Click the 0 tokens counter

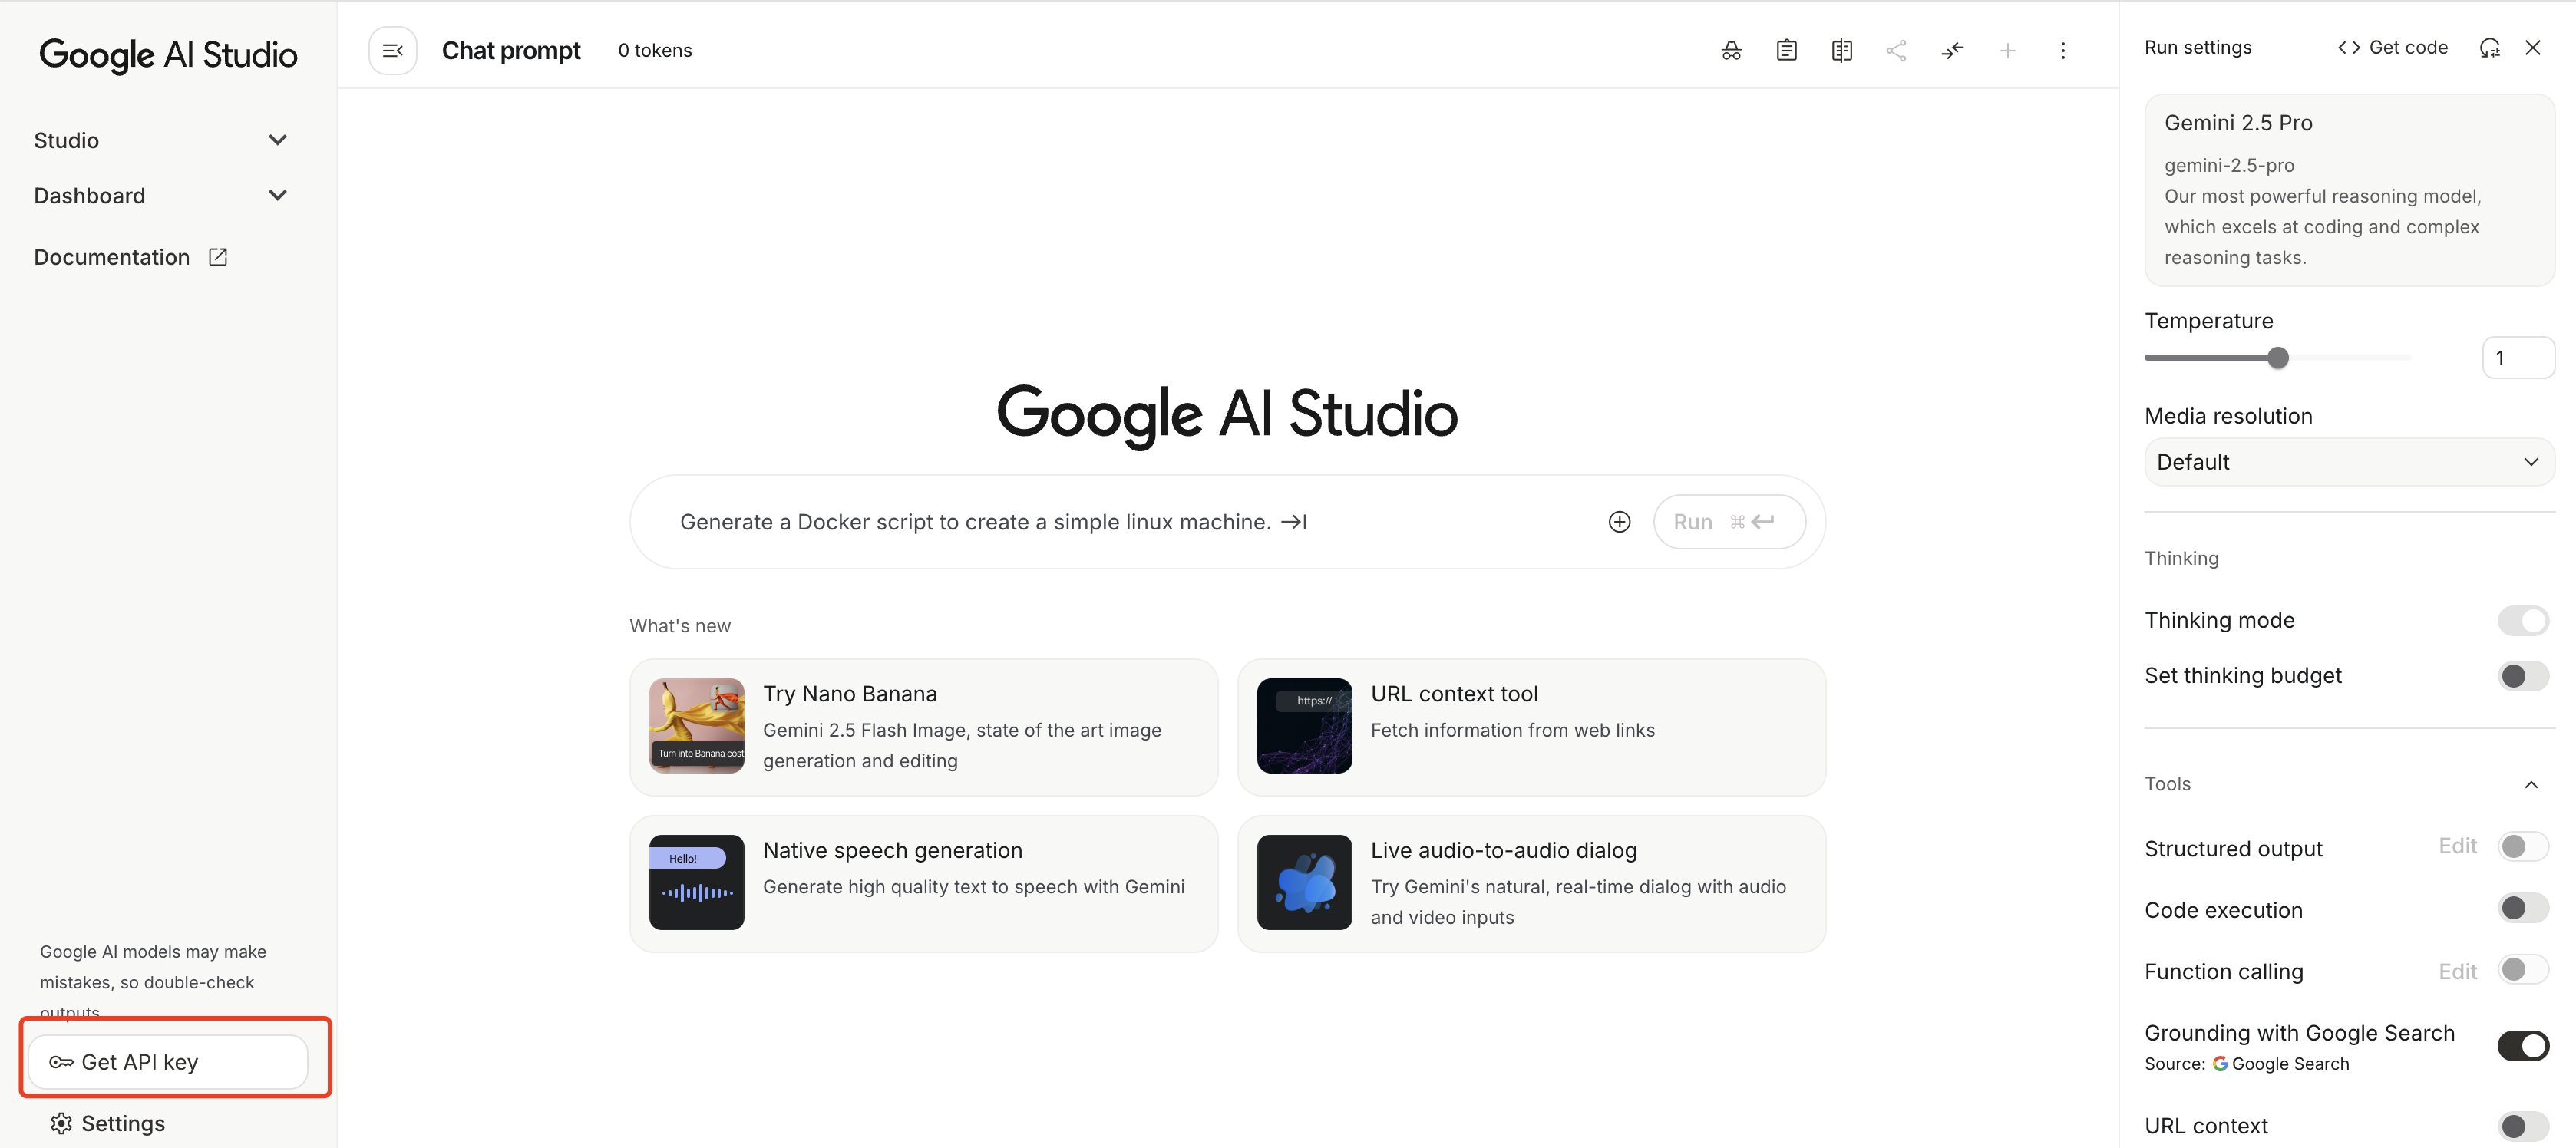655,50
